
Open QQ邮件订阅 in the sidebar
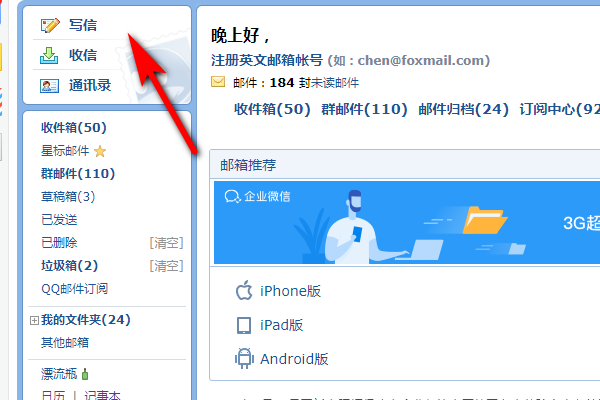[x=75, y=289]
